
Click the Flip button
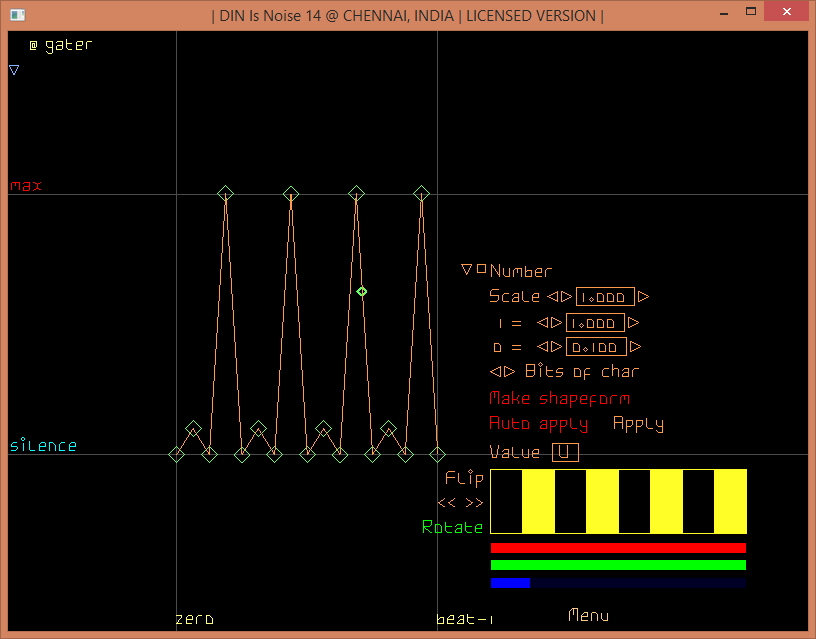(464, 478)
